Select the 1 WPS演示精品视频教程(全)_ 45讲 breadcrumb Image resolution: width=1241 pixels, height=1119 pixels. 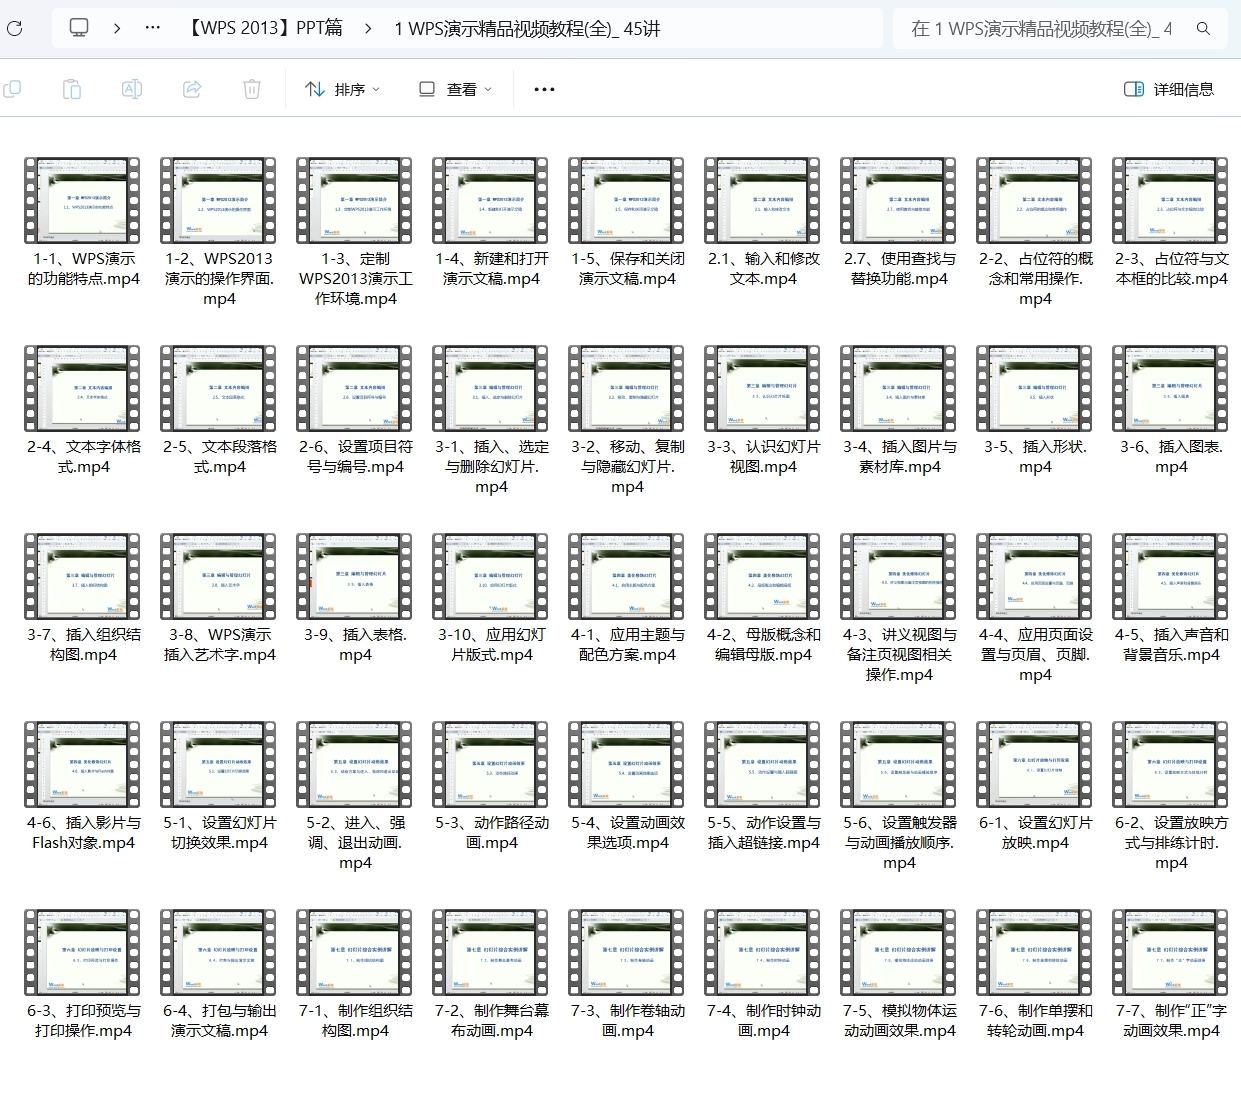point(527,29)
